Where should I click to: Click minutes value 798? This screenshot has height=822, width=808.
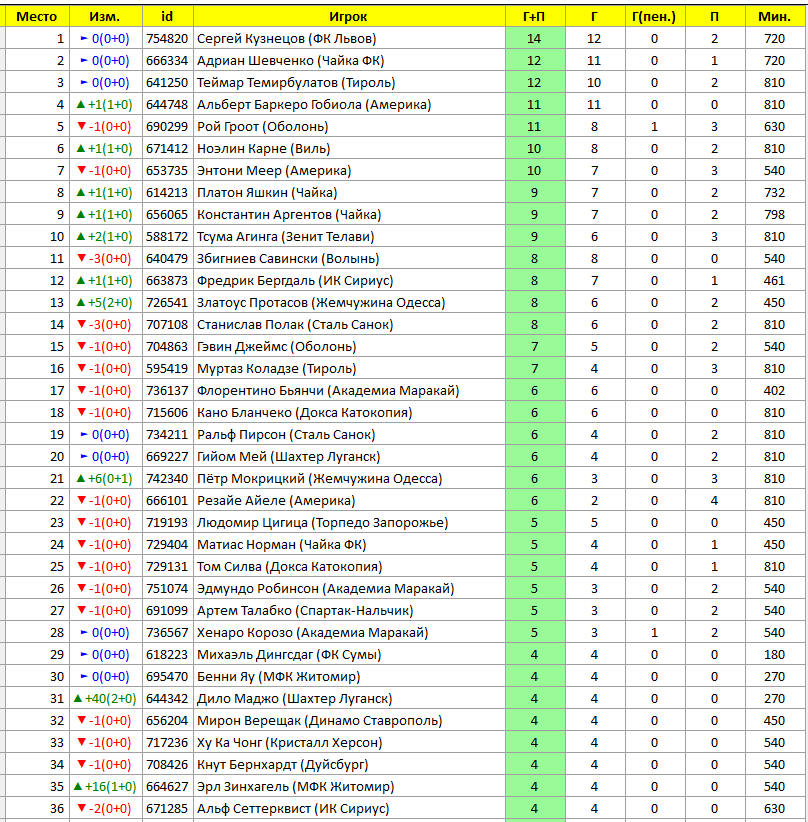[774, 215]
